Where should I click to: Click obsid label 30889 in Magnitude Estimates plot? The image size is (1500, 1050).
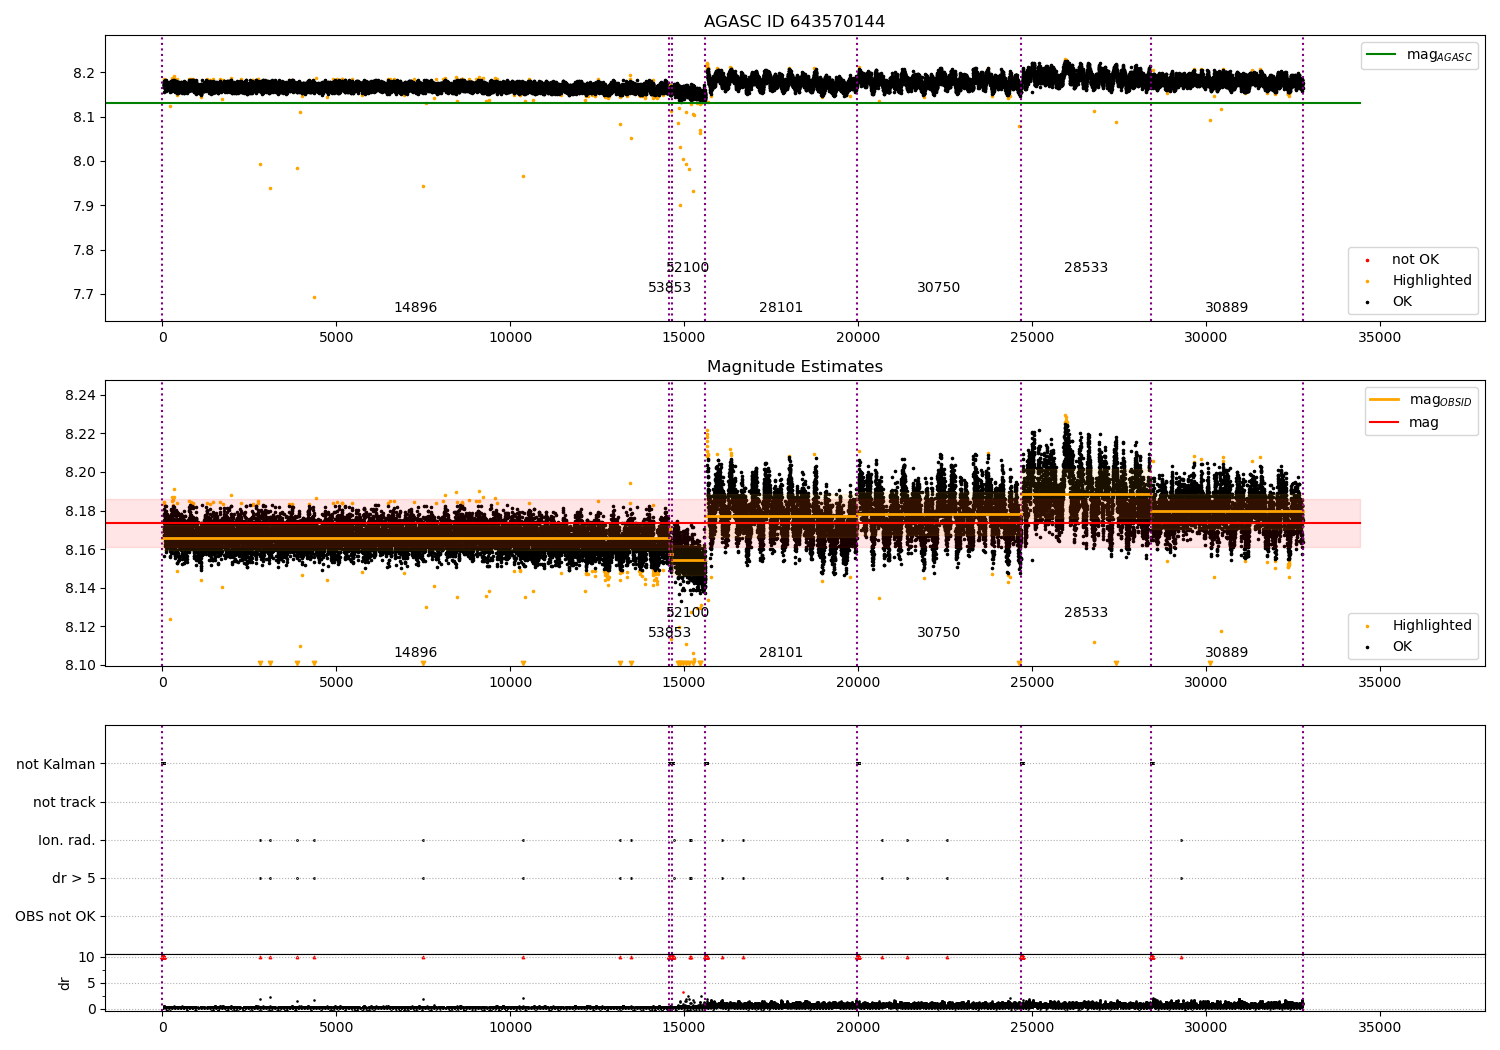pos(1226,653)
